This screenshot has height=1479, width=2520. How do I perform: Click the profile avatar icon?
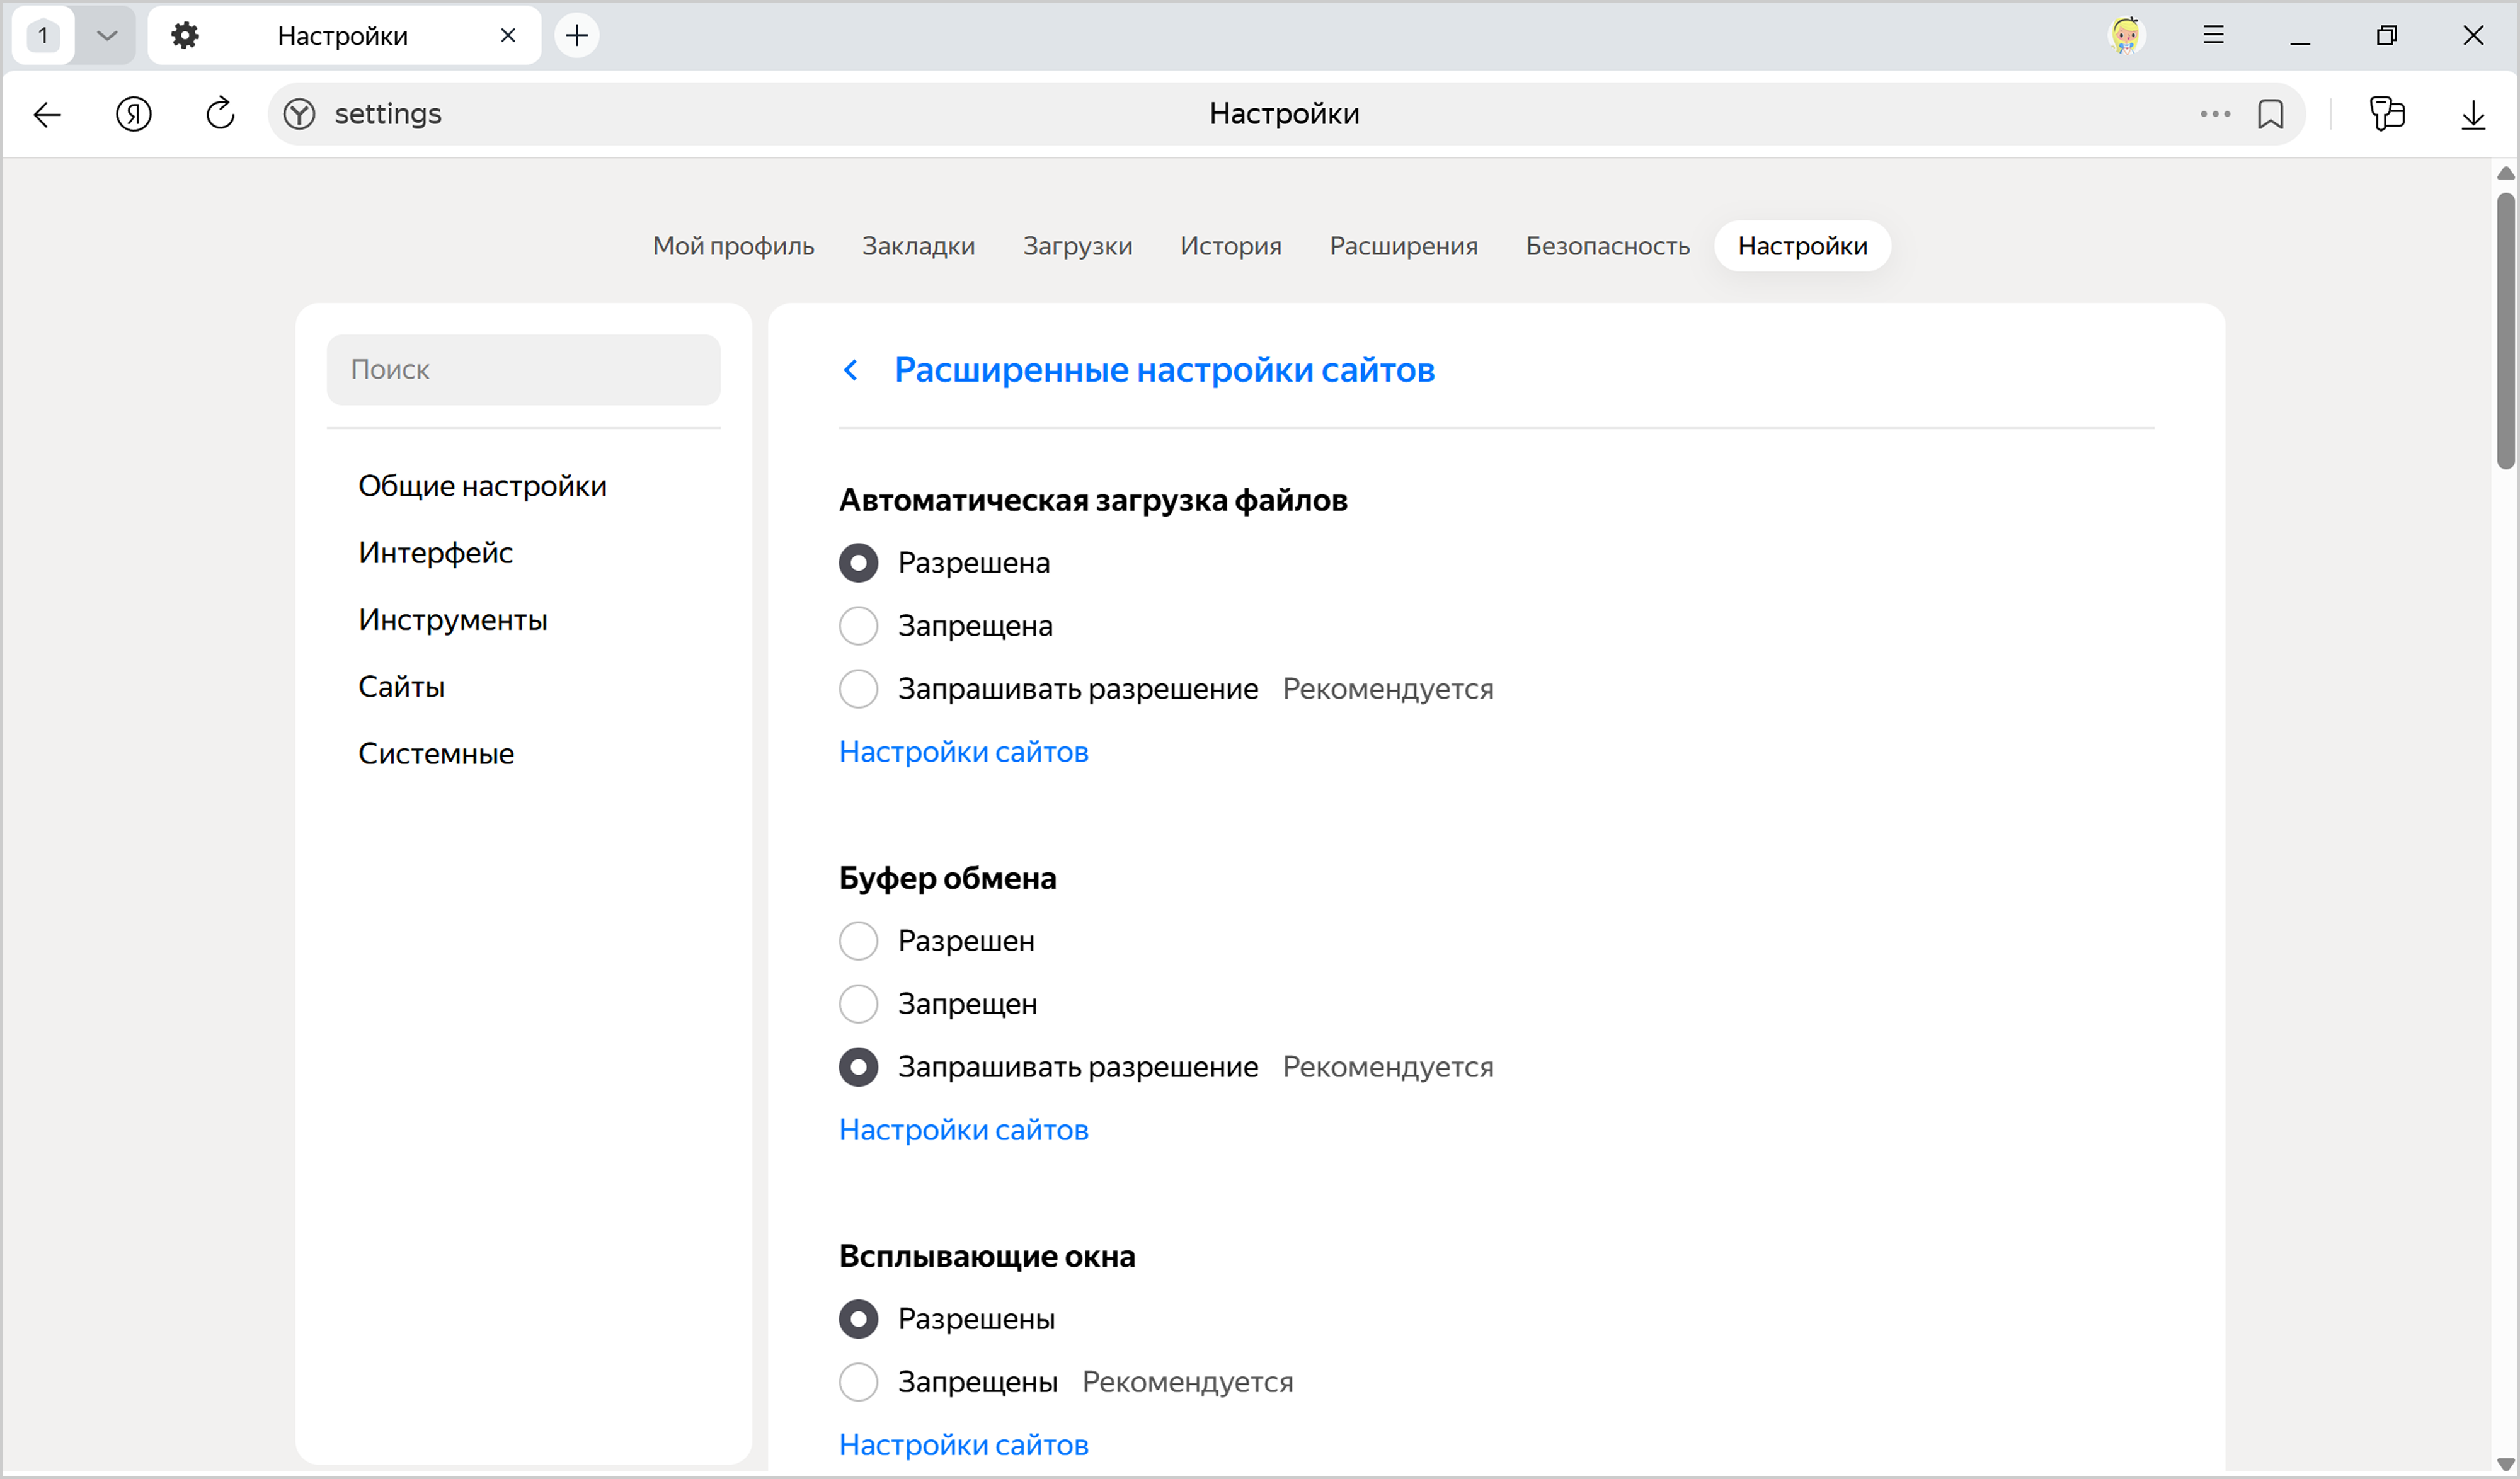coord(2125,36)
